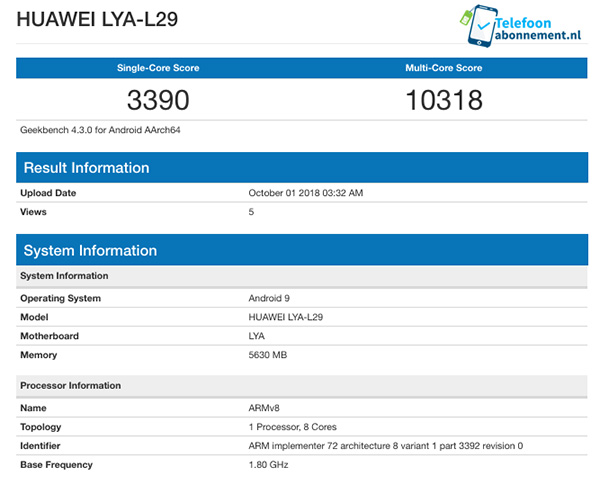This screenshot has width=600, height=485.
Task: Click the Result Information section header
Action: click(x=302, y=168)
